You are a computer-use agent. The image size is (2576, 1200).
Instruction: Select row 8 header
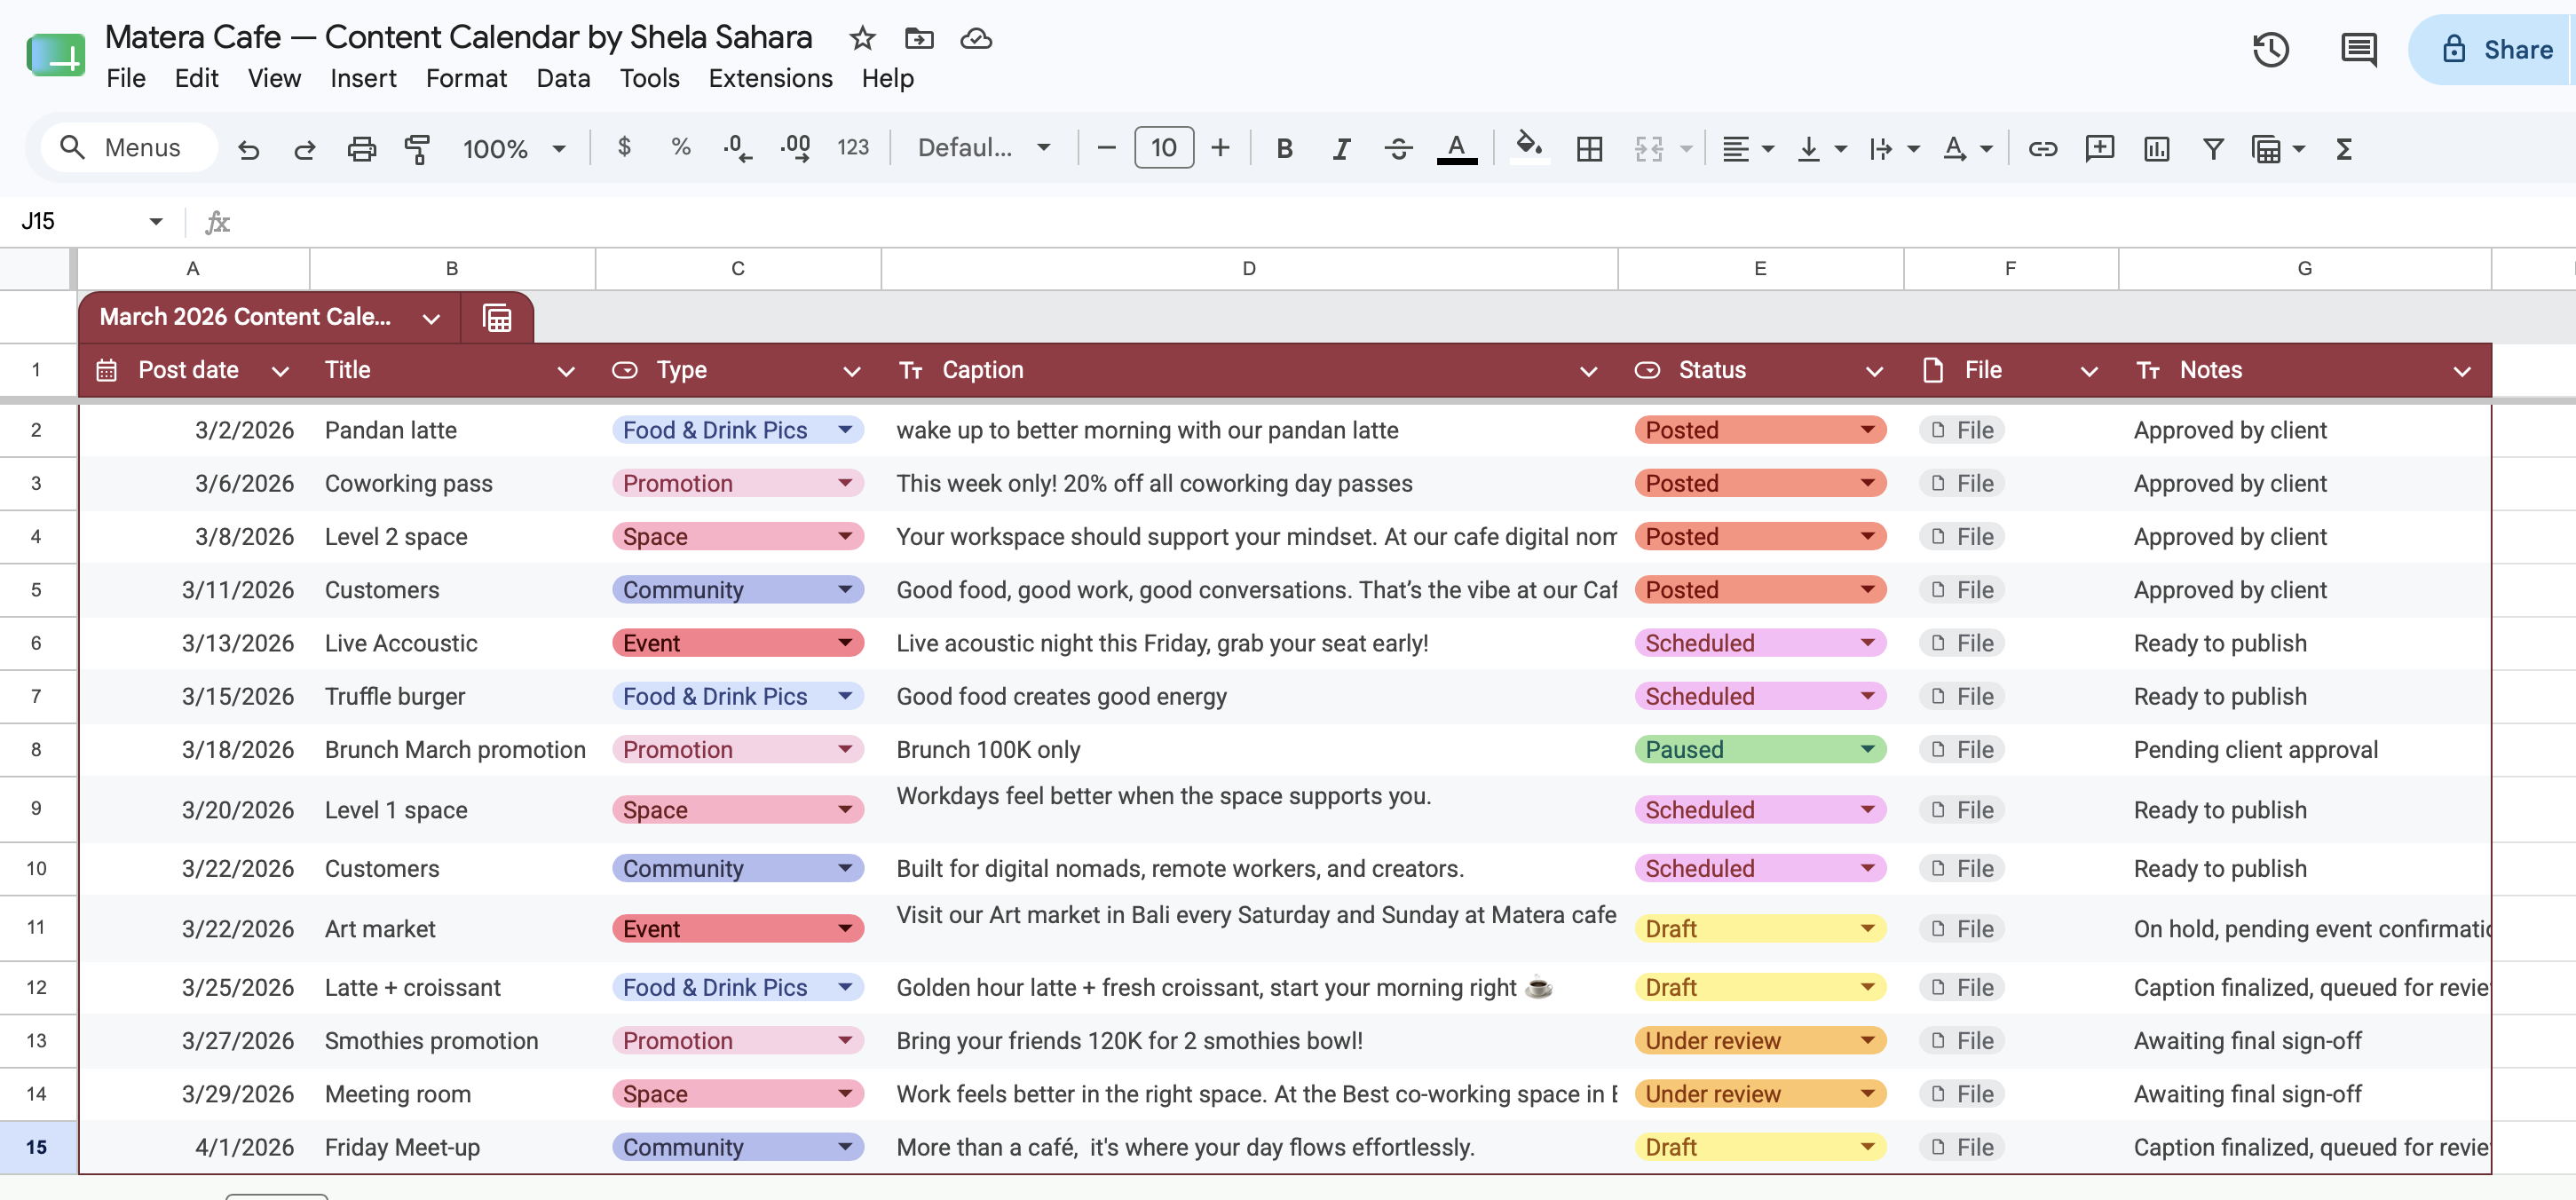pyautogui.click(x=37, y=749)
